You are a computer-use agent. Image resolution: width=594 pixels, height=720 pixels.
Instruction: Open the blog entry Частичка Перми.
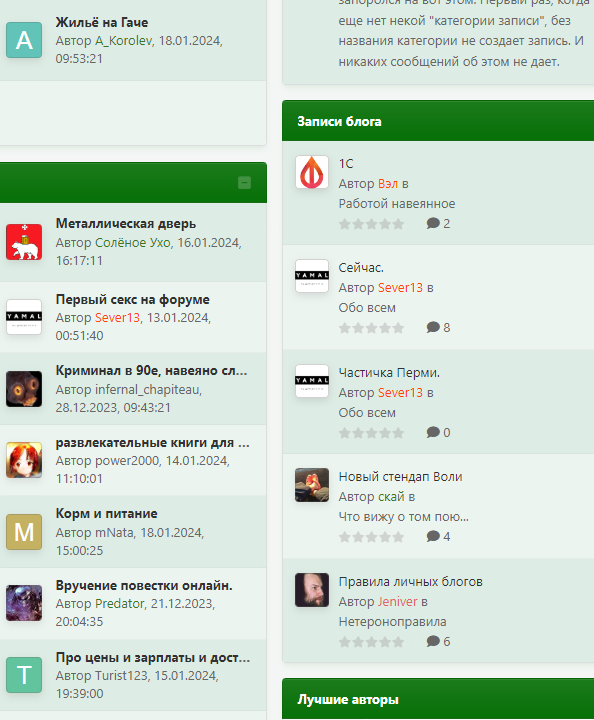389,372
